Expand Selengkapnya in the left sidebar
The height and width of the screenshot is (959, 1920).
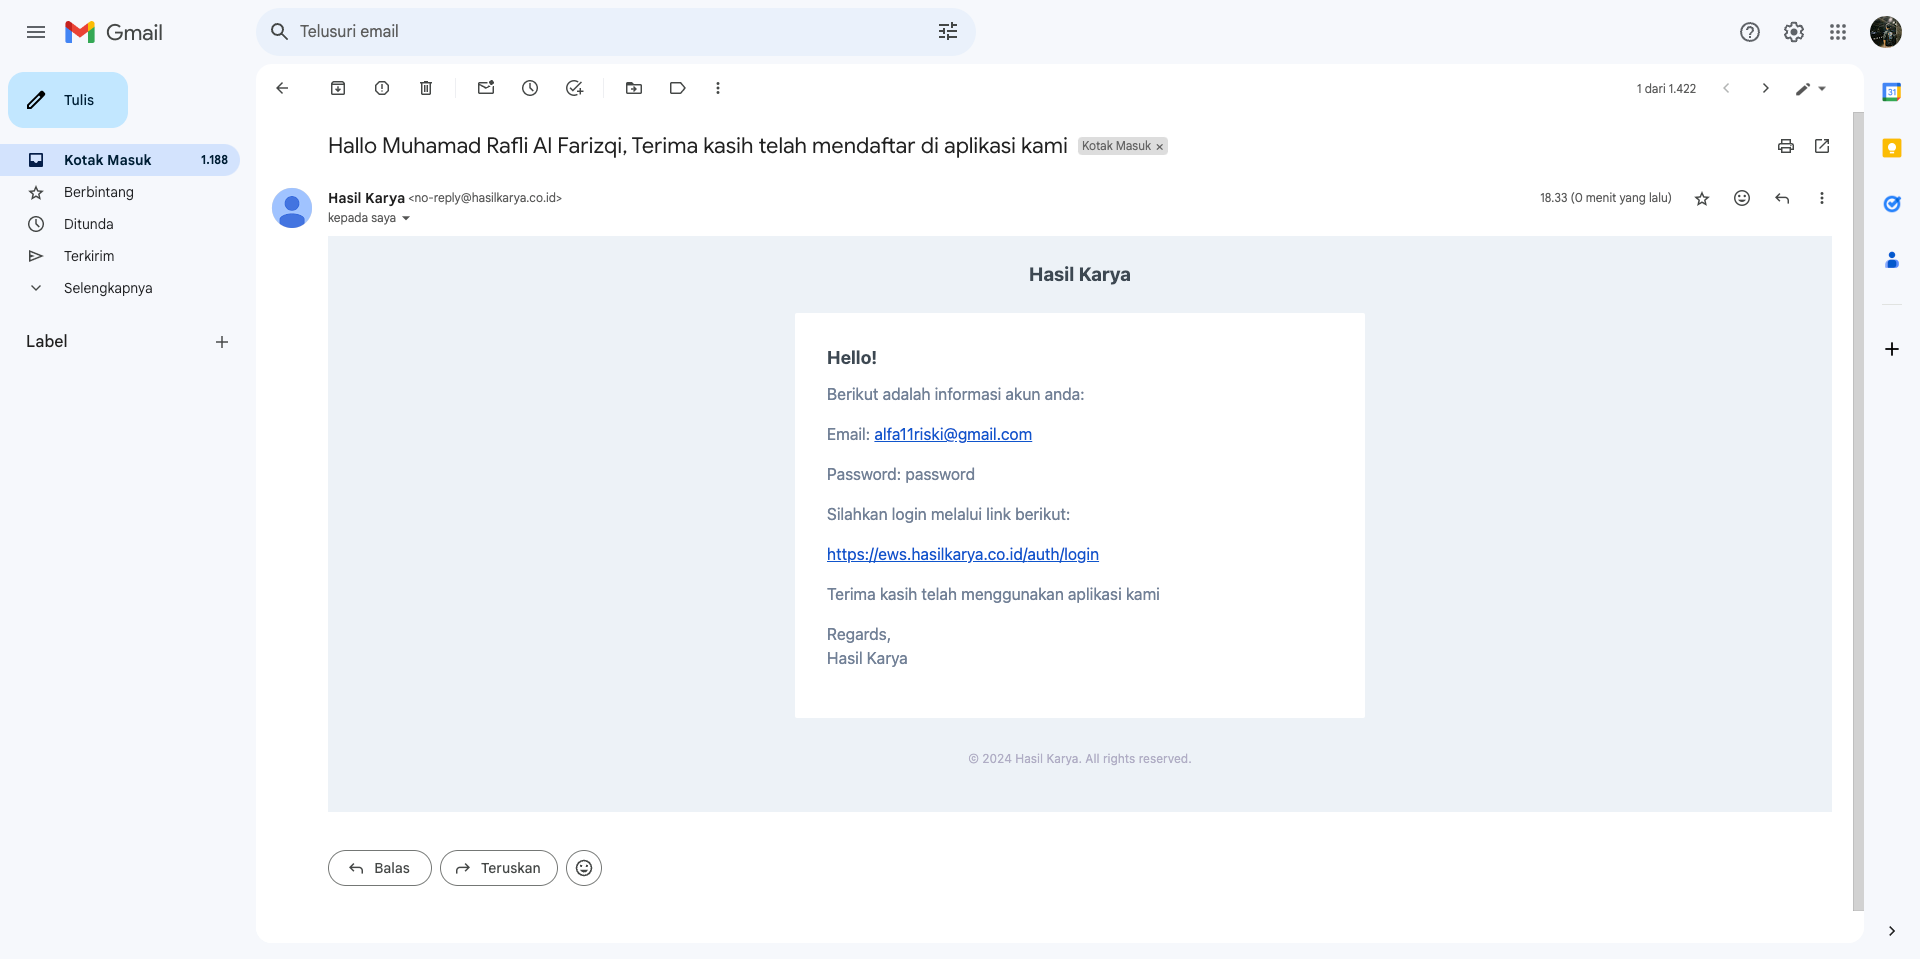tap(108, 288)
